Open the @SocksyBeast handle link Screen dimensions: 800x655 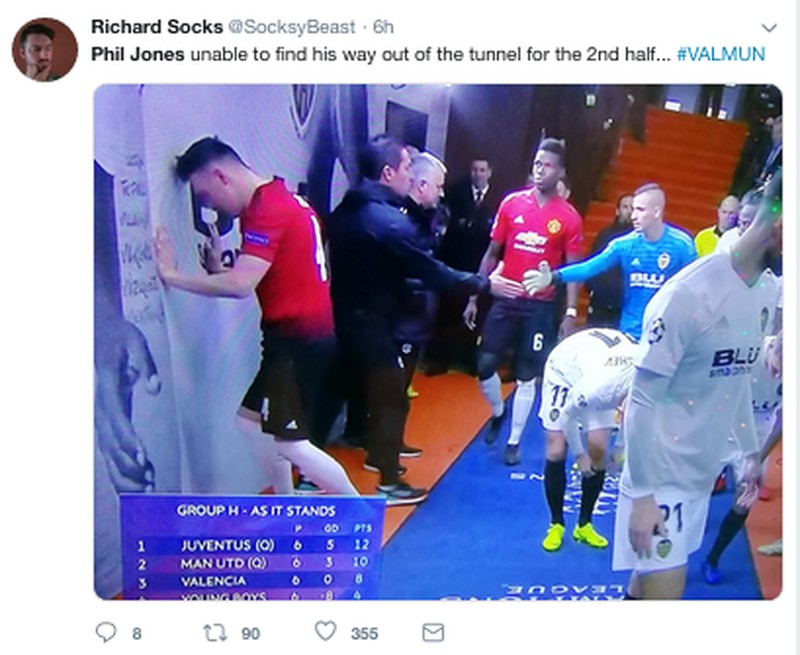[291, 27]
